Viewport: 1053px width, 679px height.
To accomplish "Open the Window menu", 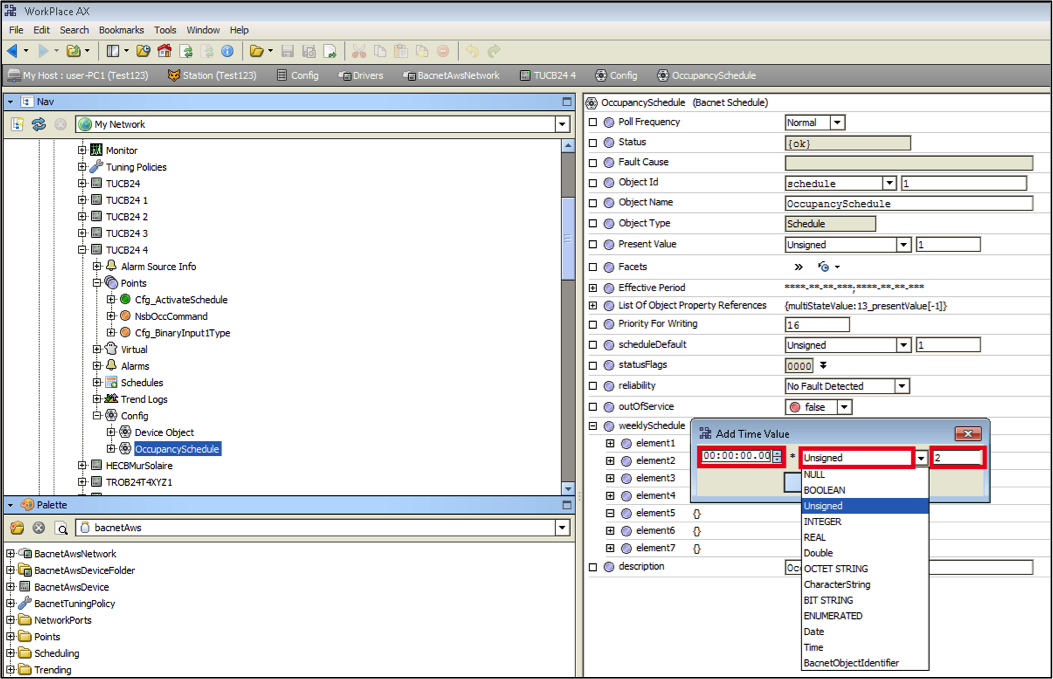I will [203, 30].
